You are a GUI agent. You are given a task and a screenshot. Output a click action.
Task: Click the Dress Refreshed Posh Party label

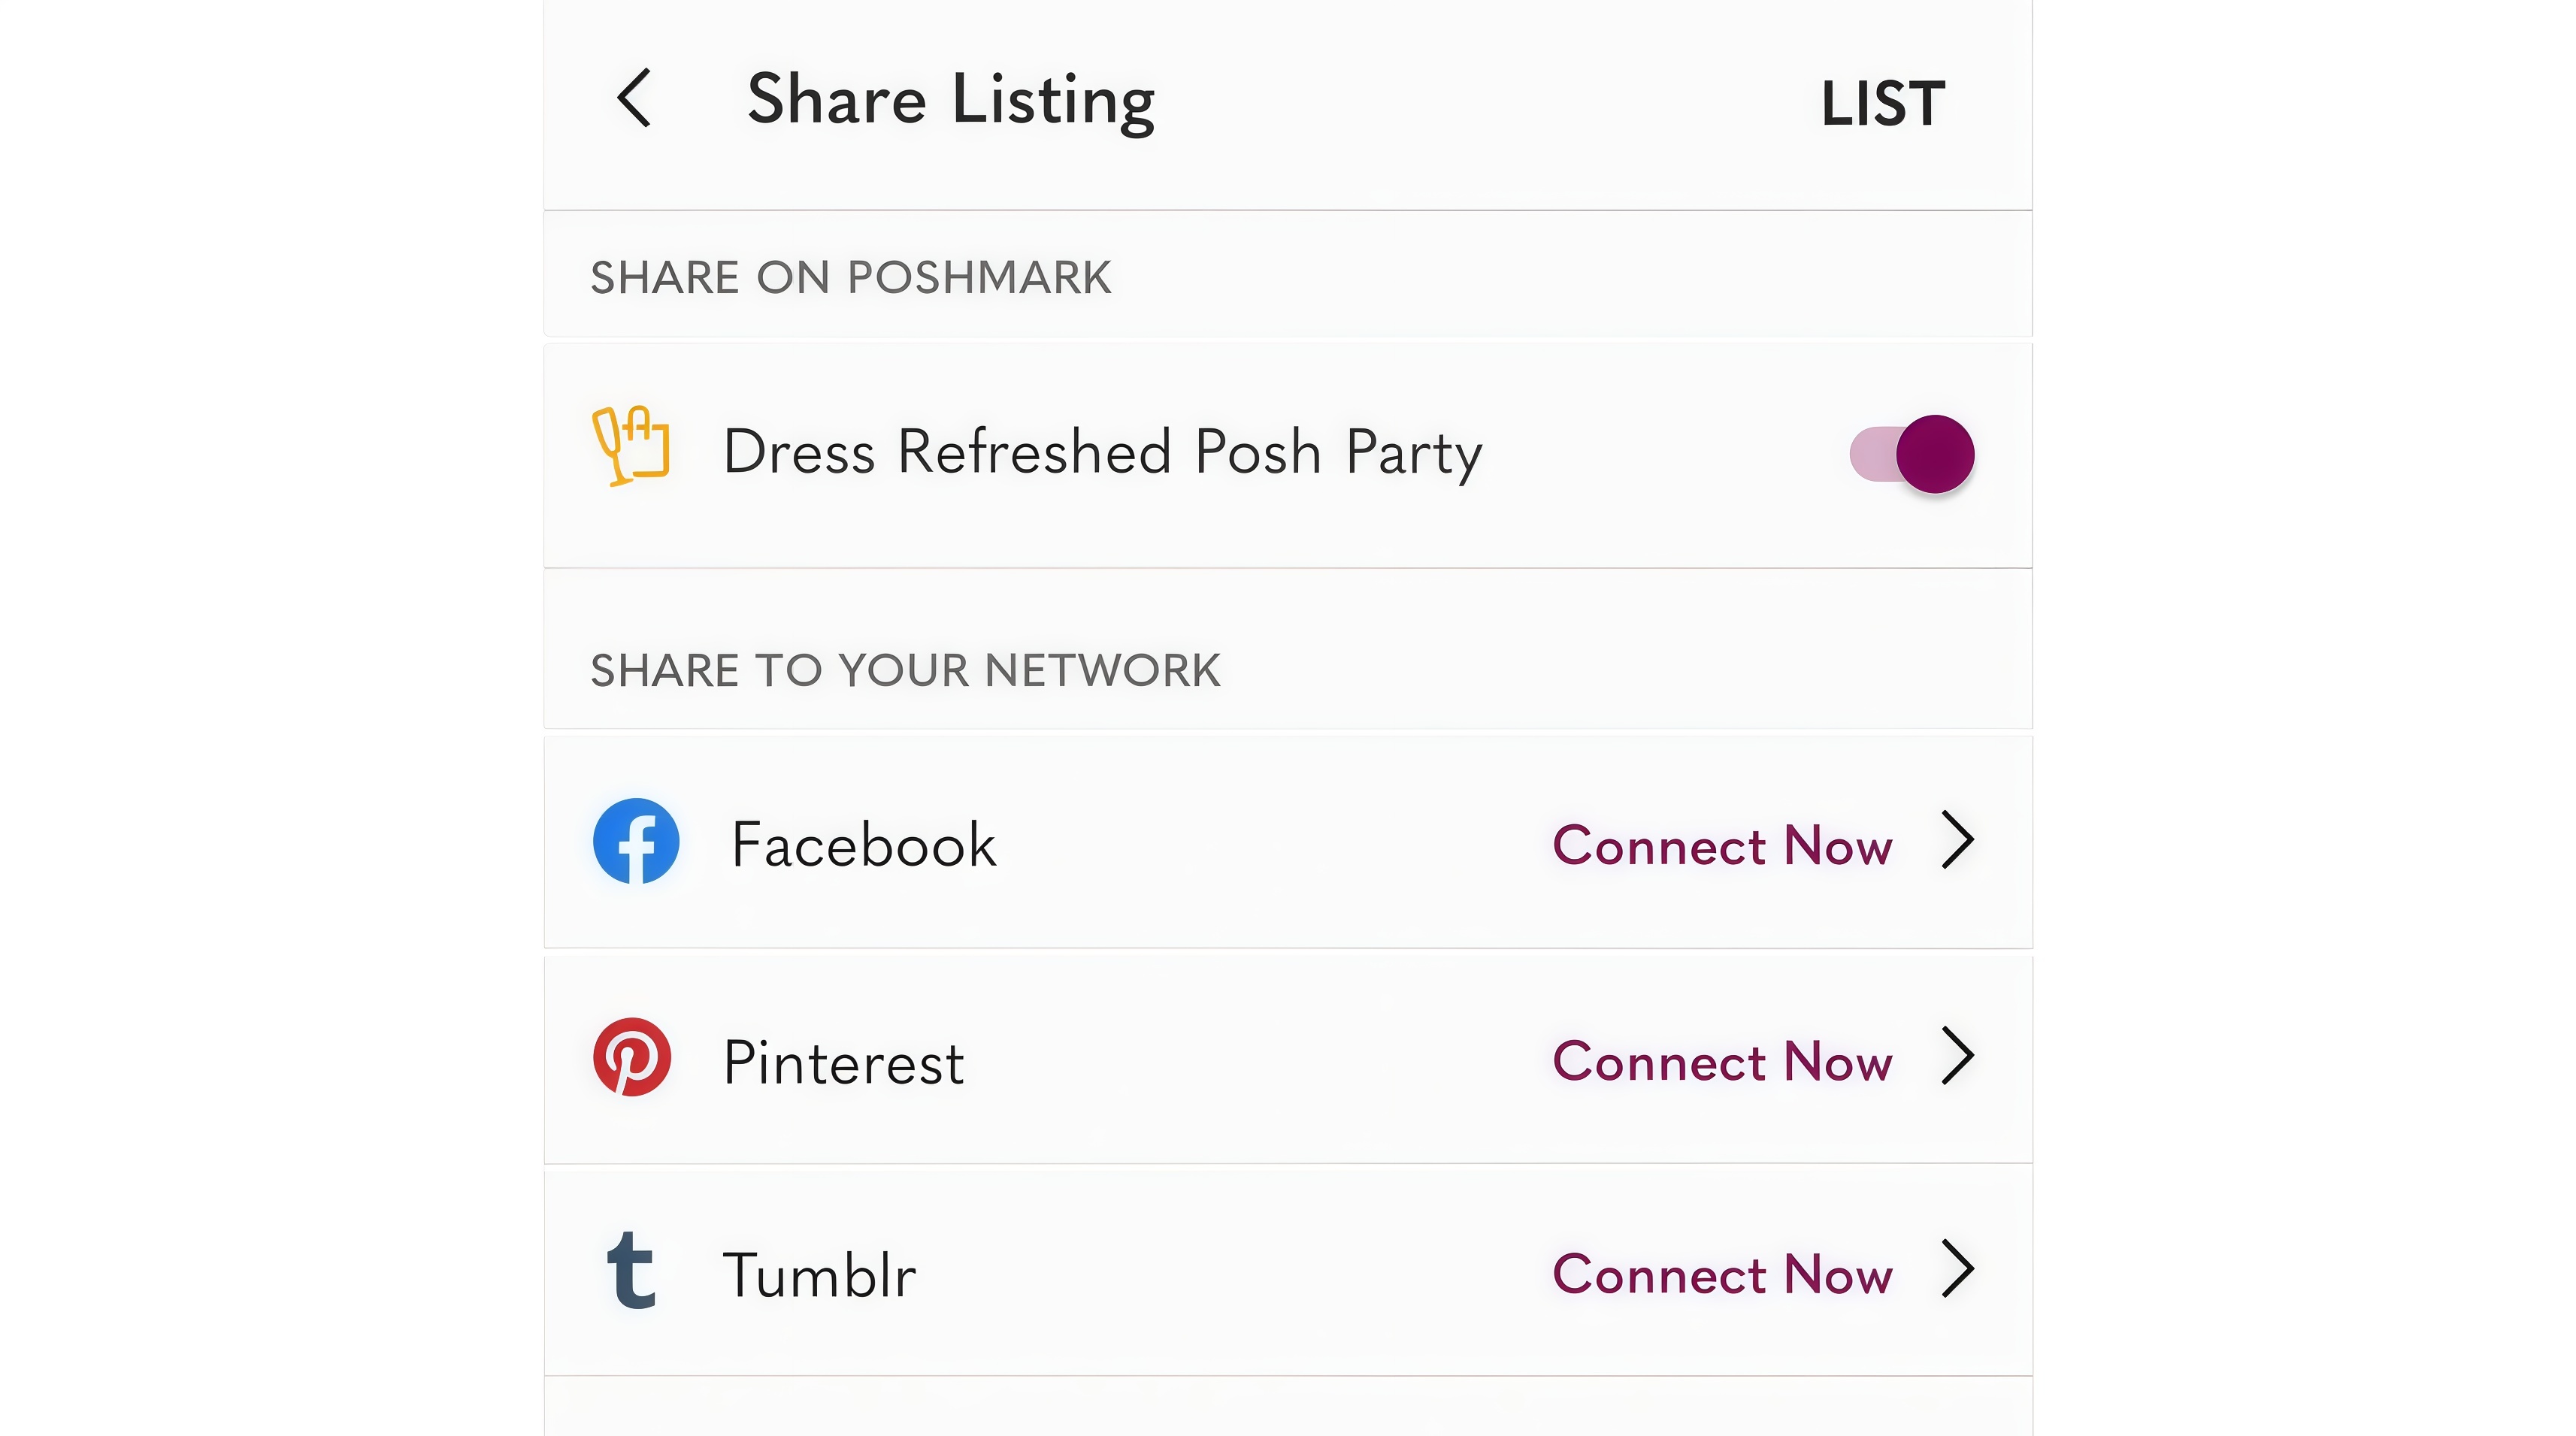click(1103, 452)
